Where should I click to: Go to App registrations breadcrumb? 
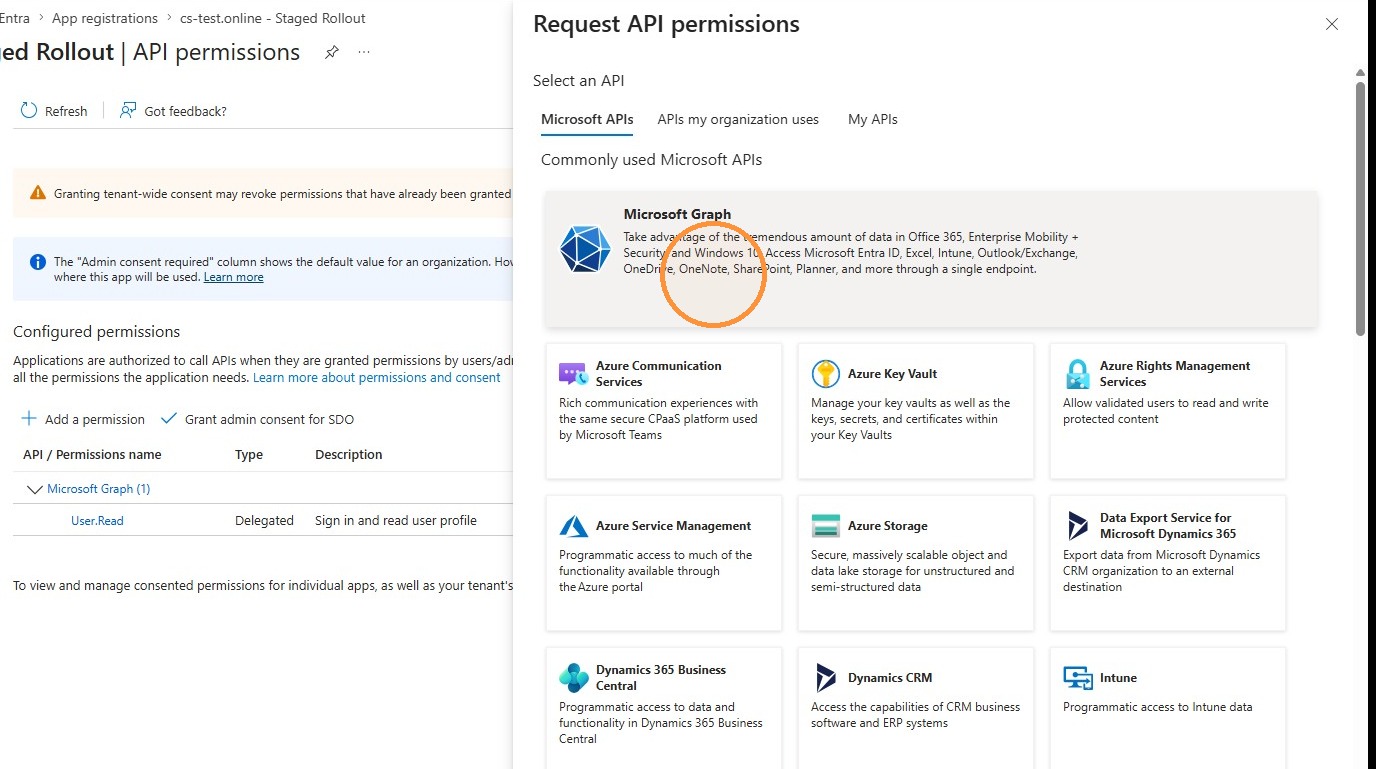105,18
